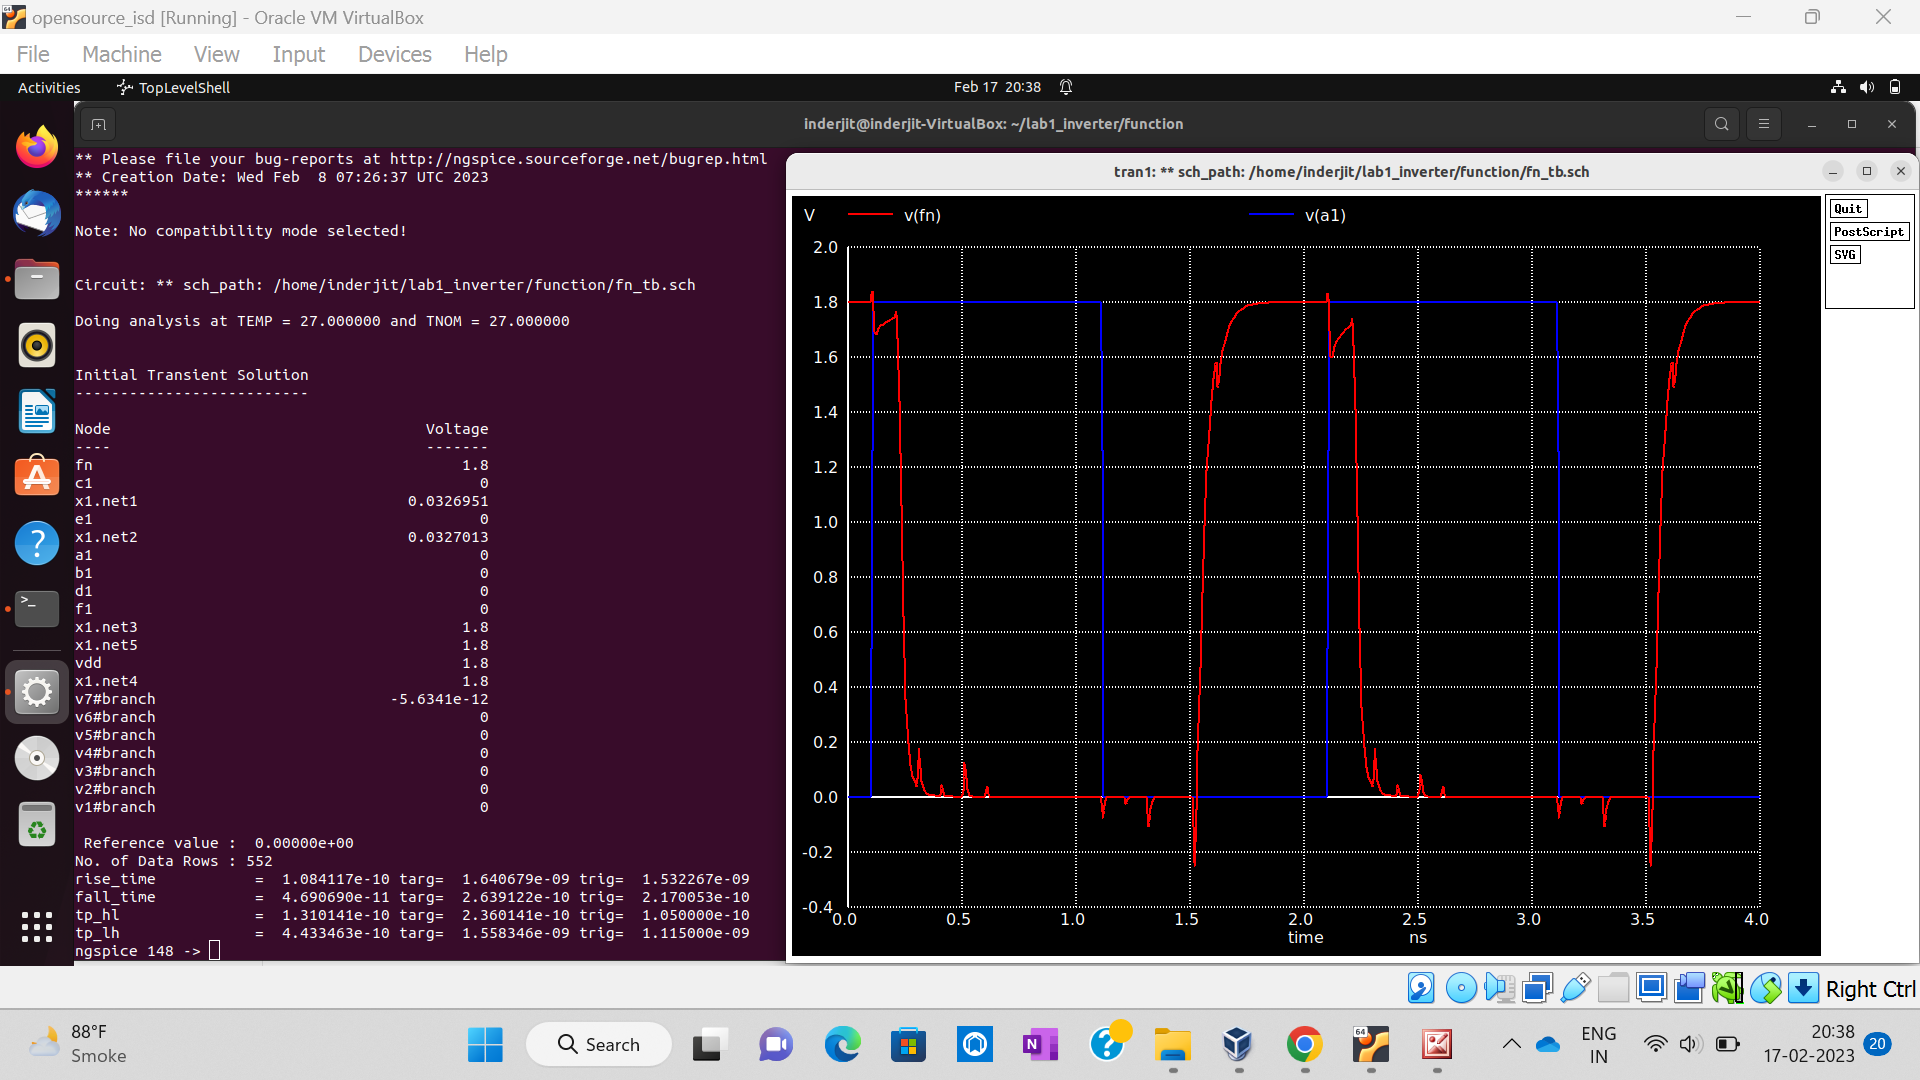Click the PostScript button in the plot window
Viewport: 1920px width, 1080px height.
pyautogui.click(x=1868, y=231)
